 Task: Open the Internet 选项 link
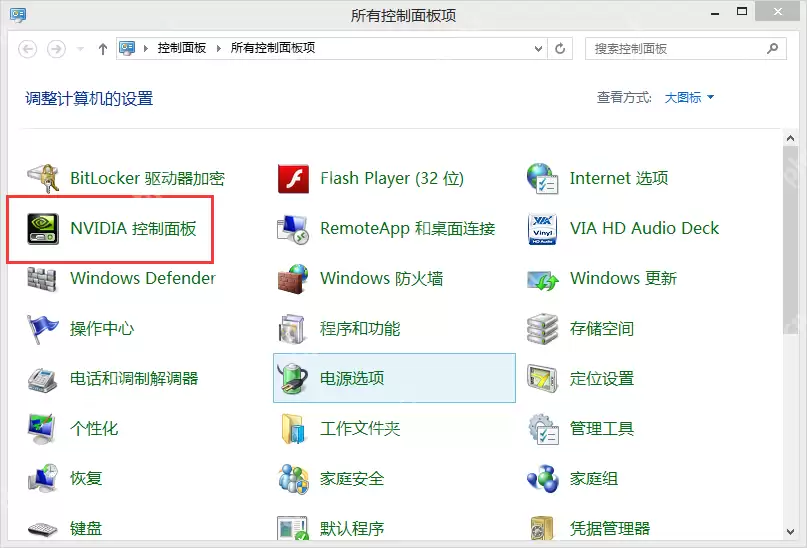click(619, 179)
